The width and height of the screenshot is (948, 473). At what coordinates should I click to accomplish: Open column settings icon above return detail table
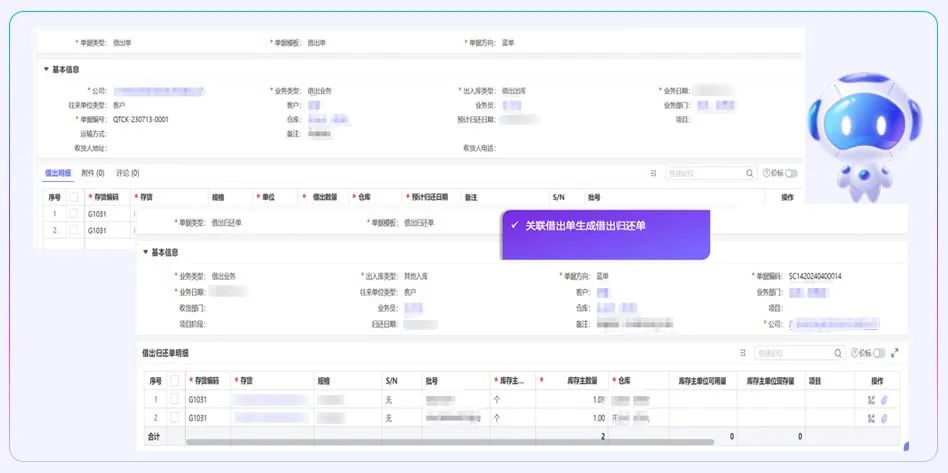(743, 353)
